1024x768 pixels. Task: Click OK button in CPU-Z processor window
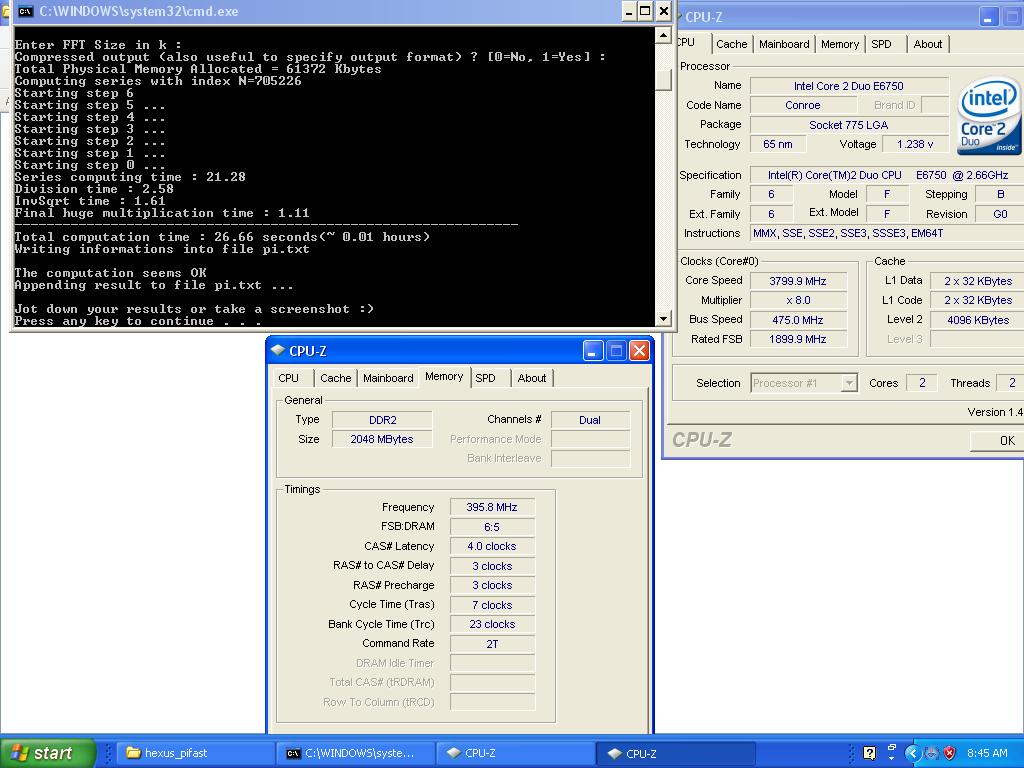[x=998, y=441]
